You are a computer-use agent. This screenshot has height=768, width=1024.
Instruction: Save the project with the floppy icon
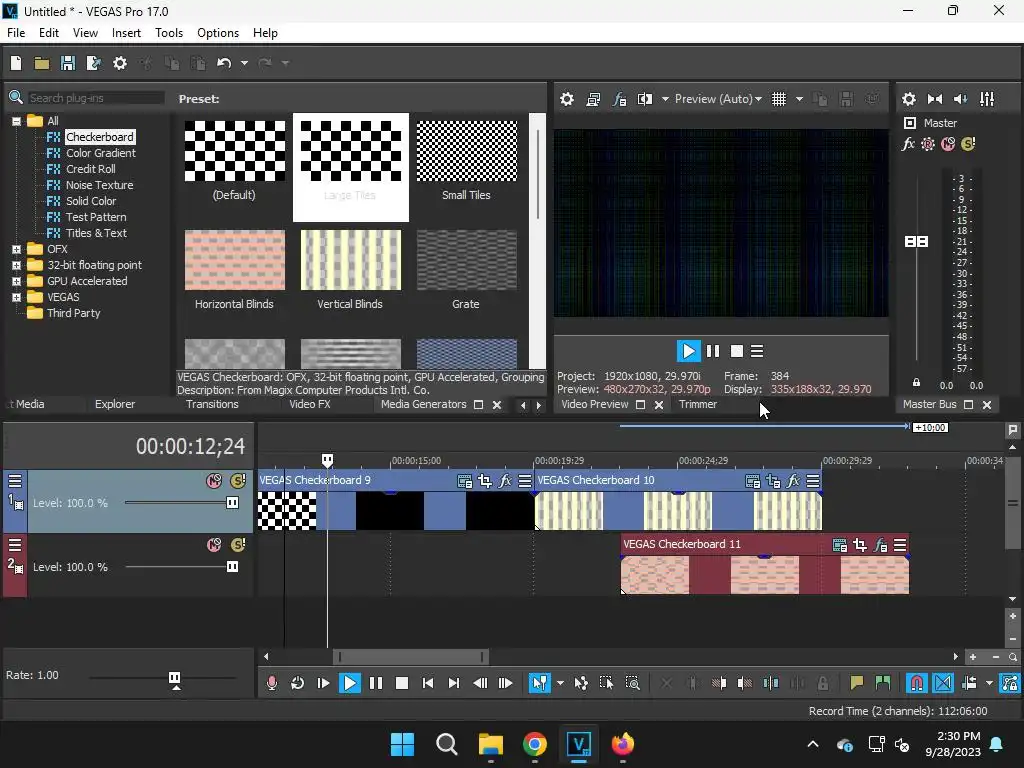(x=68, y=63)
